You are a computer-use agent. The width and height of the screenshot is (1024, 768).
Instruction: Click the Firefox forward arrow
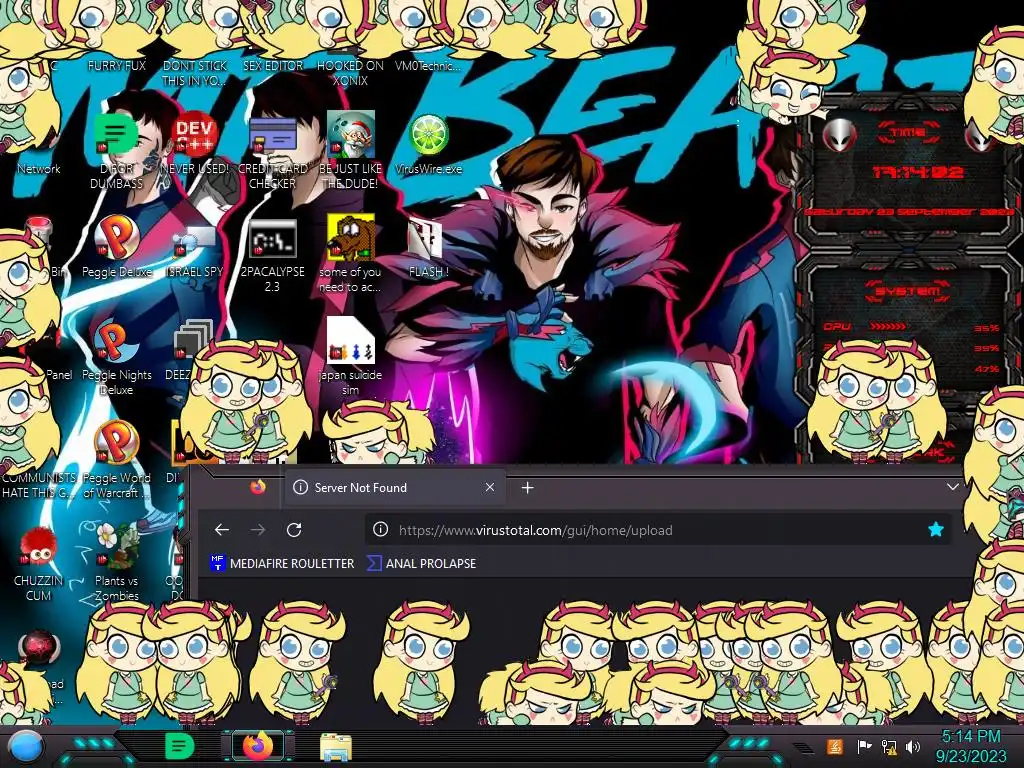(258, 530)
